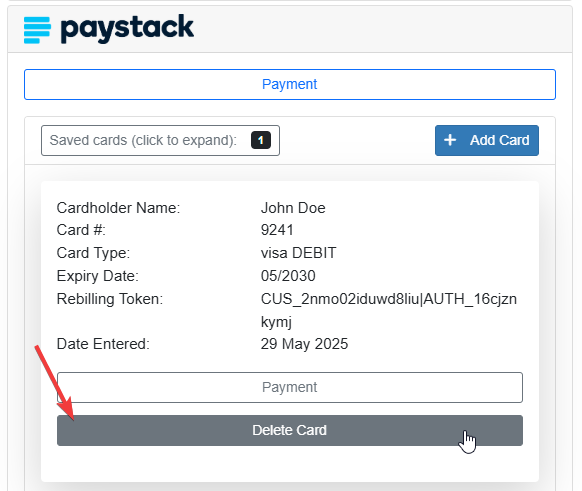This screenshot has height=491, width=582.
Task: Click the expiry date 05/2030 value
Action: pyautogui.click(x=288, y=276)
